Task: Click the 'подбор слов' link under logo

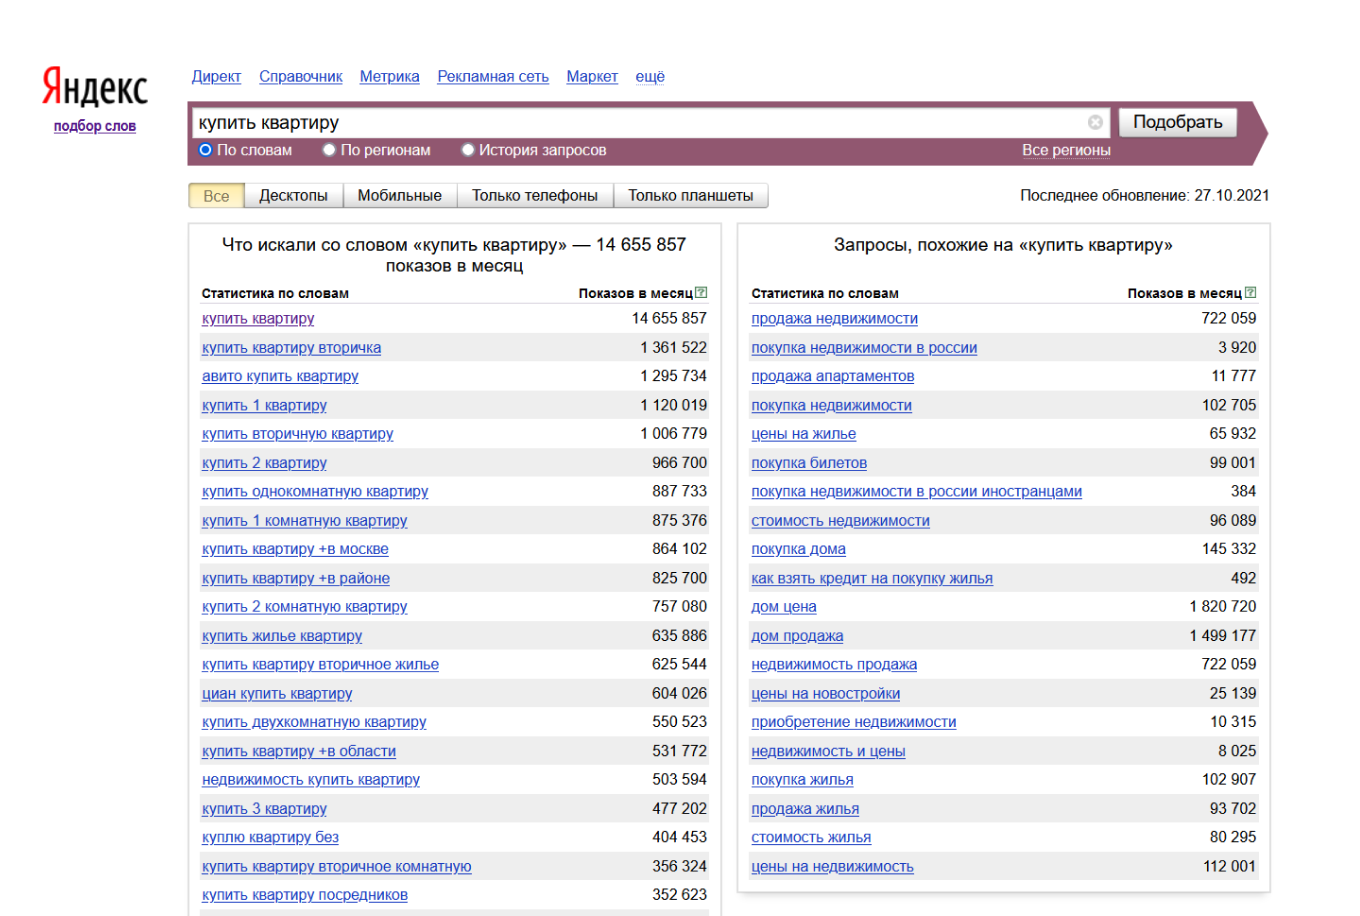Action: tap(95, 126)
